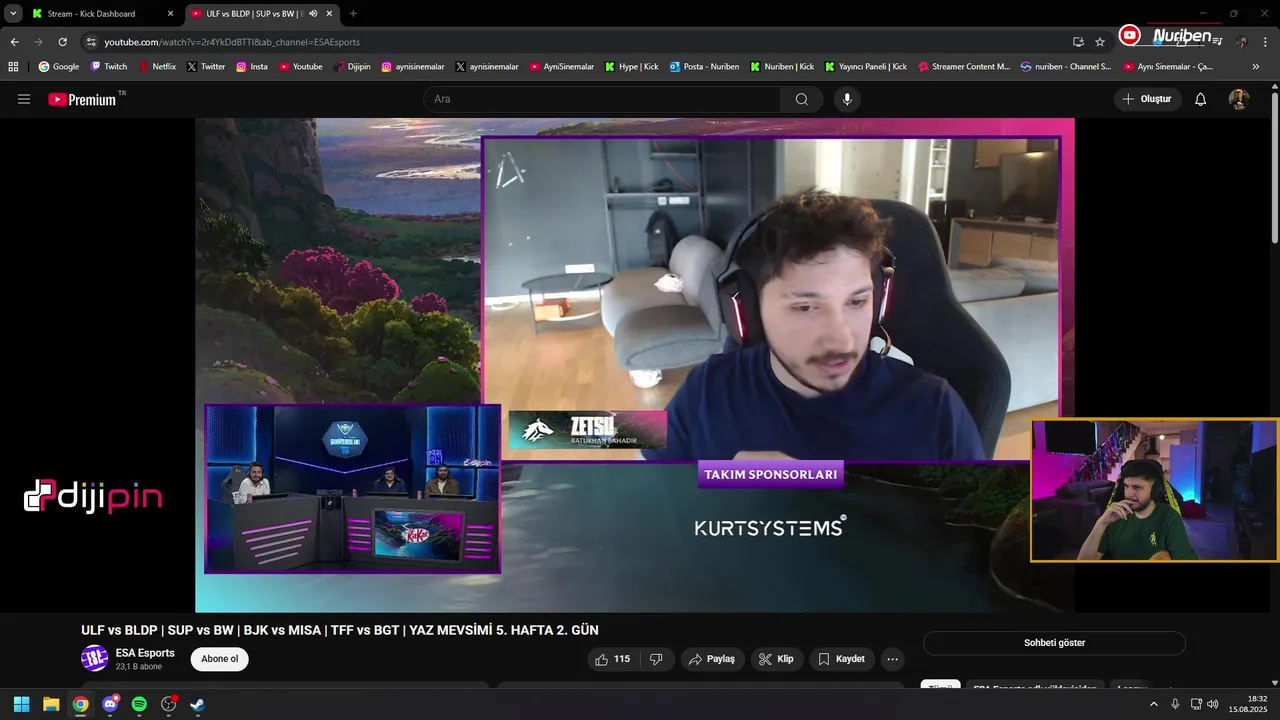Image resolution: width=1280 pixels, height=720 pixels.
Task: Click Abone ol subscribe button
Action: click(220, 659)
